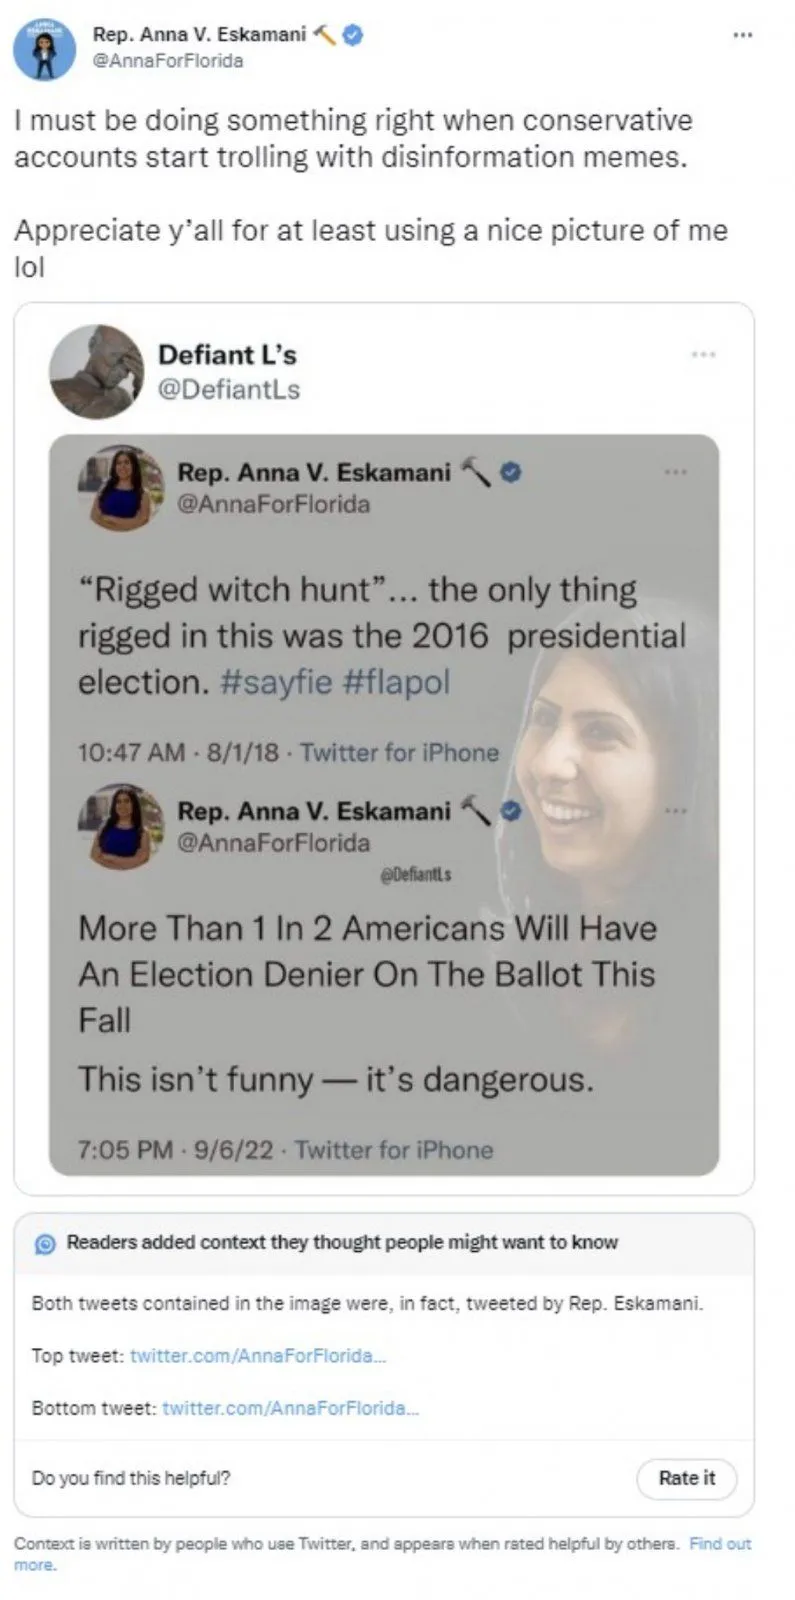Screen dimensions: 795x1600
Task: Open the Defiant L's statue profile picture
Action: click(x=96, y=371)
